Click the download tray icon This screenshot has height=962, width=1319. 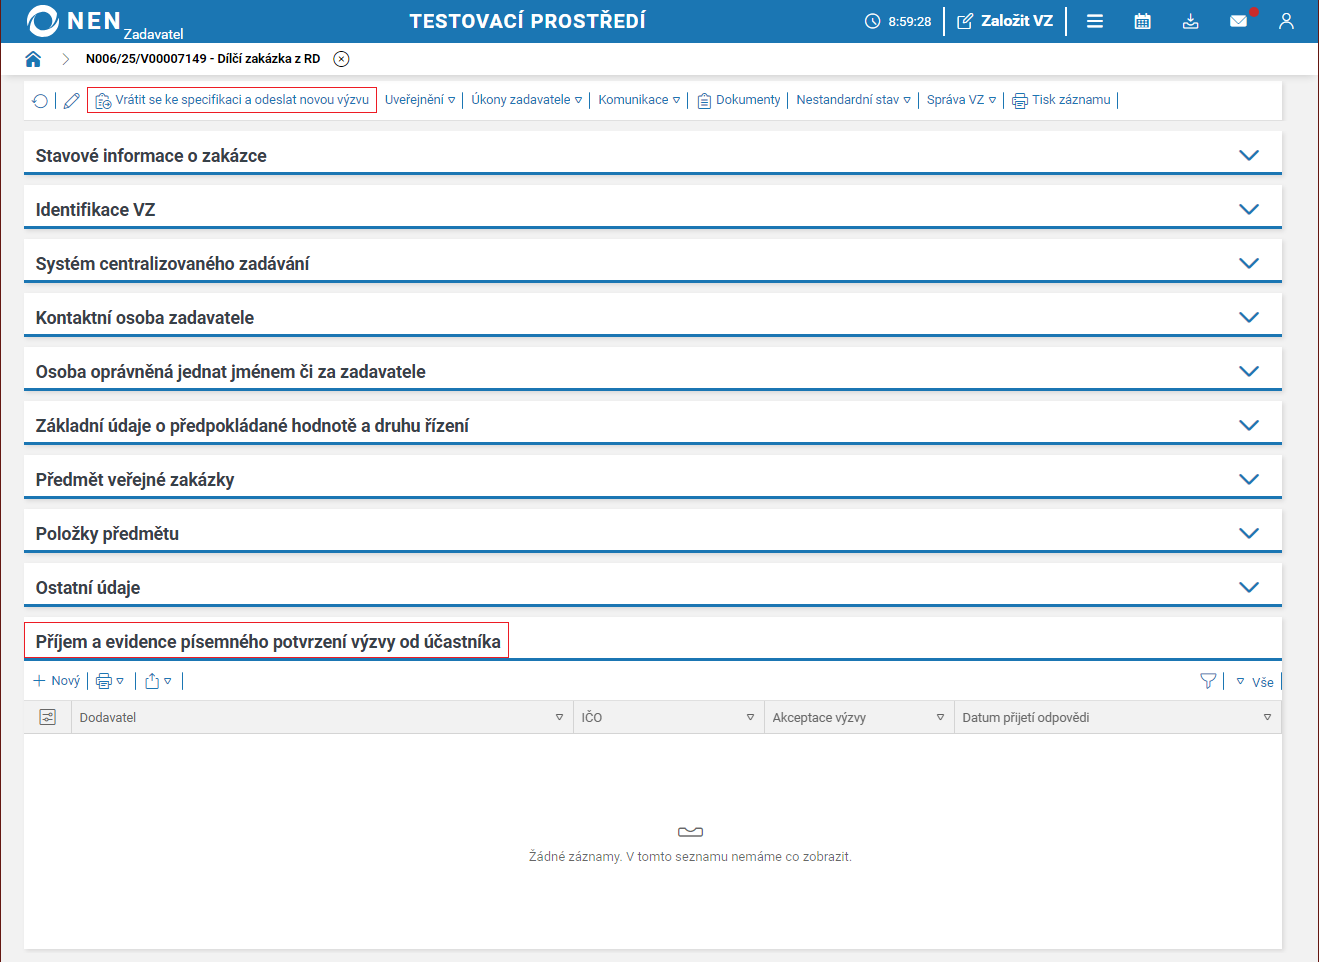click(x=1190, y=21)
